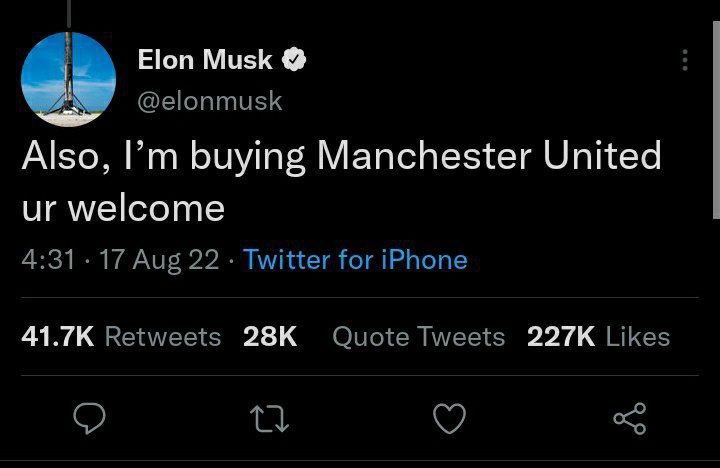720x468 pixels.
Task: Click the Elon Musk display name
Action: (x=205, y=60)
